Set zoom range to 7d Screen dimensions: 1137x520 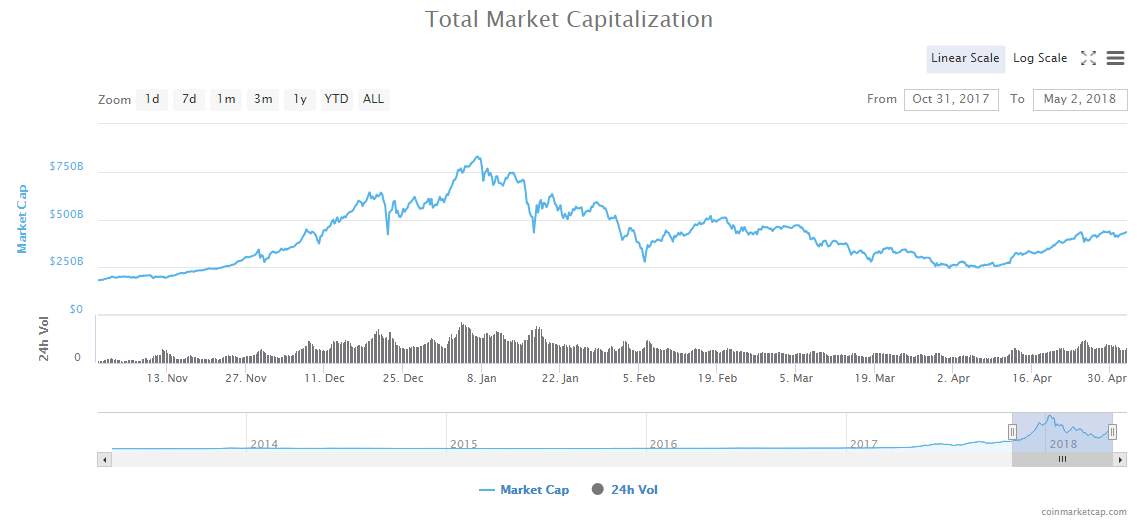(x=189, y=99)
